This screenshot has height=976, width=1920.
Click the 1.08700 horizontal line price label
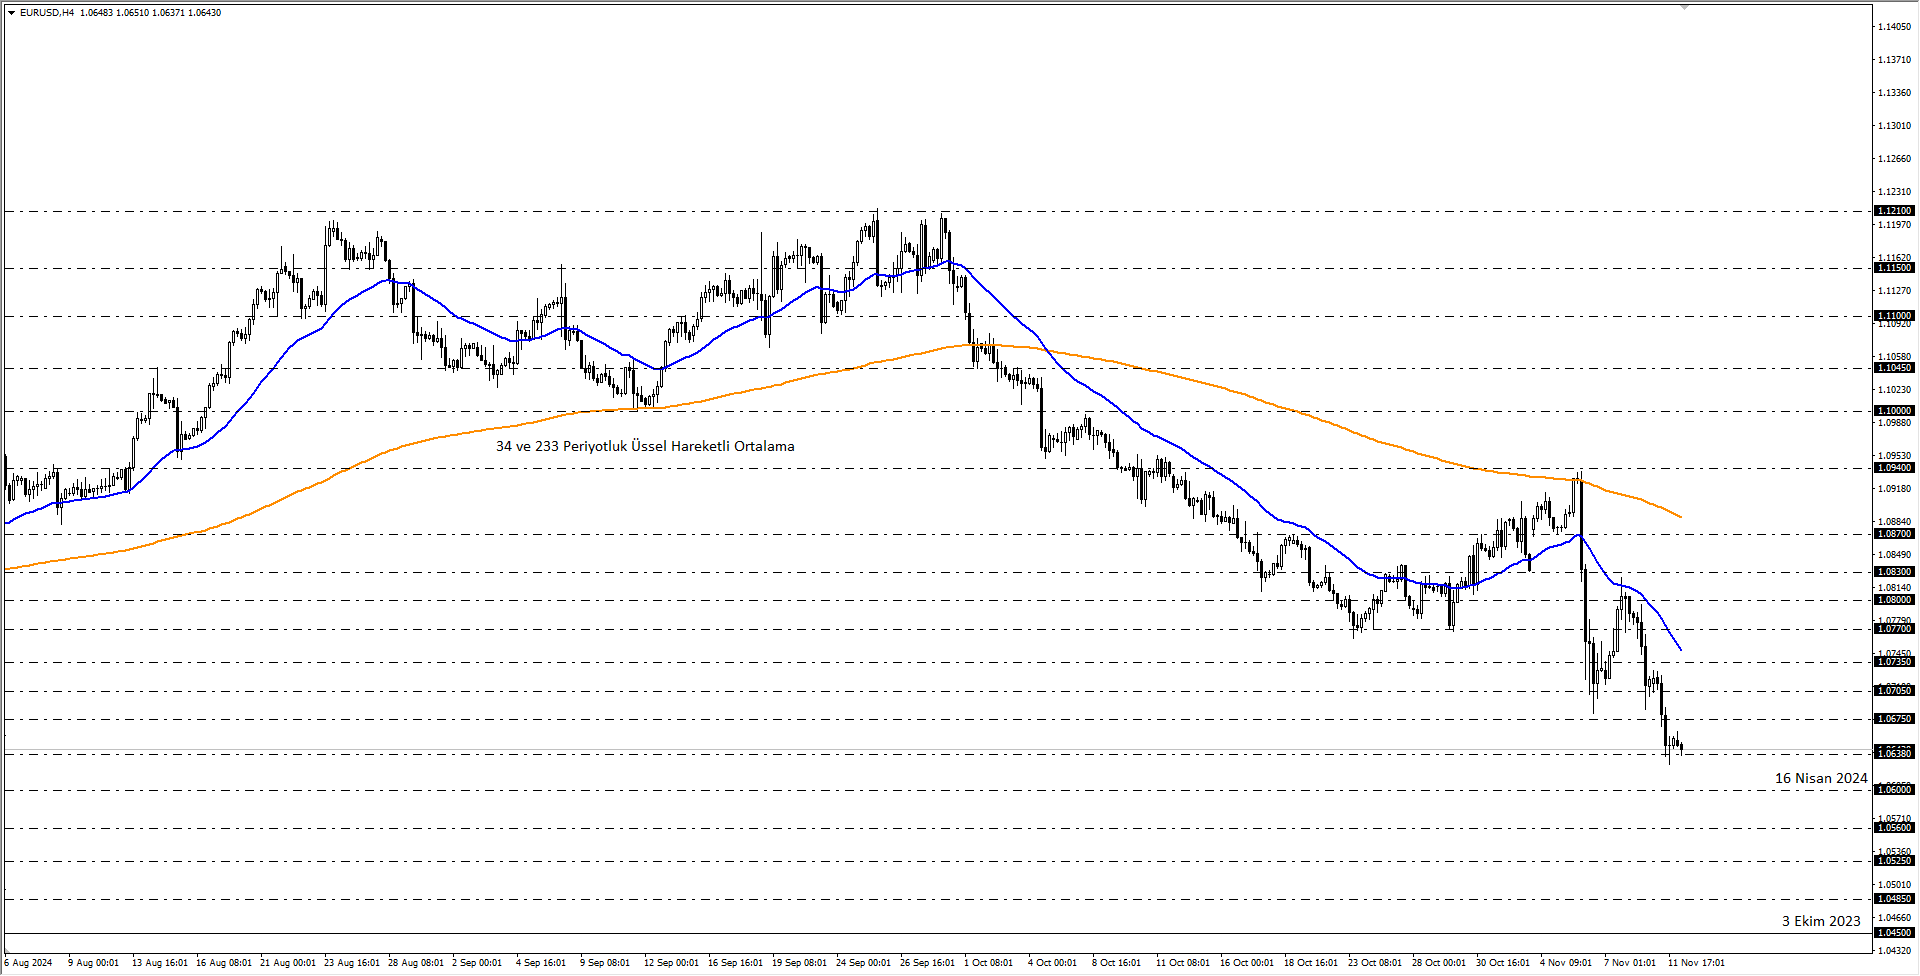click(x=1894, y=534)
